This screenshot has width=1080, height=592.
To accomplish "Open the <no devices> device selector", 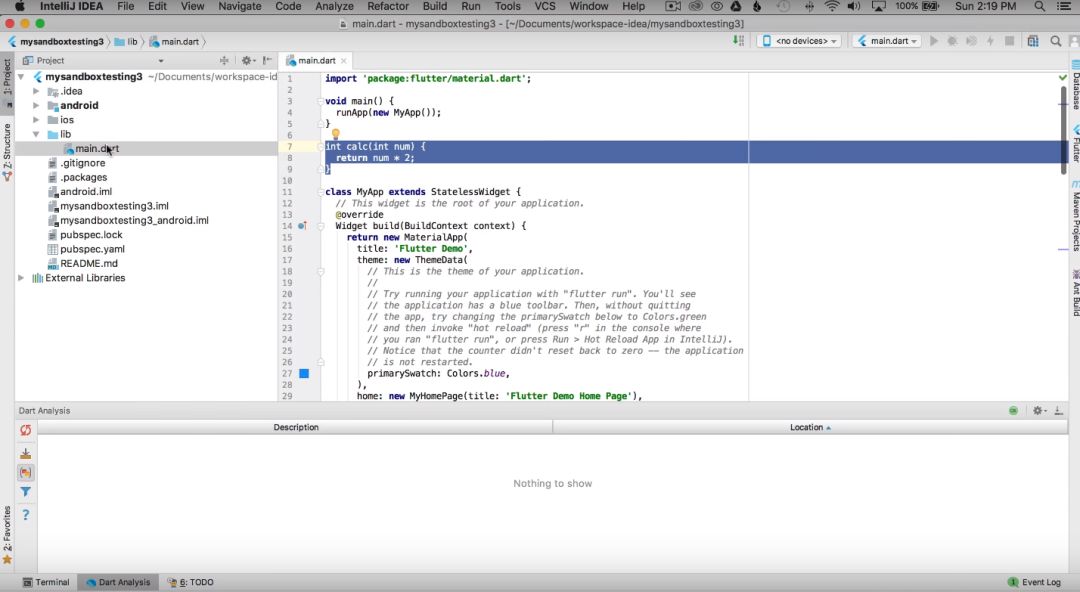I will [800, 41].
